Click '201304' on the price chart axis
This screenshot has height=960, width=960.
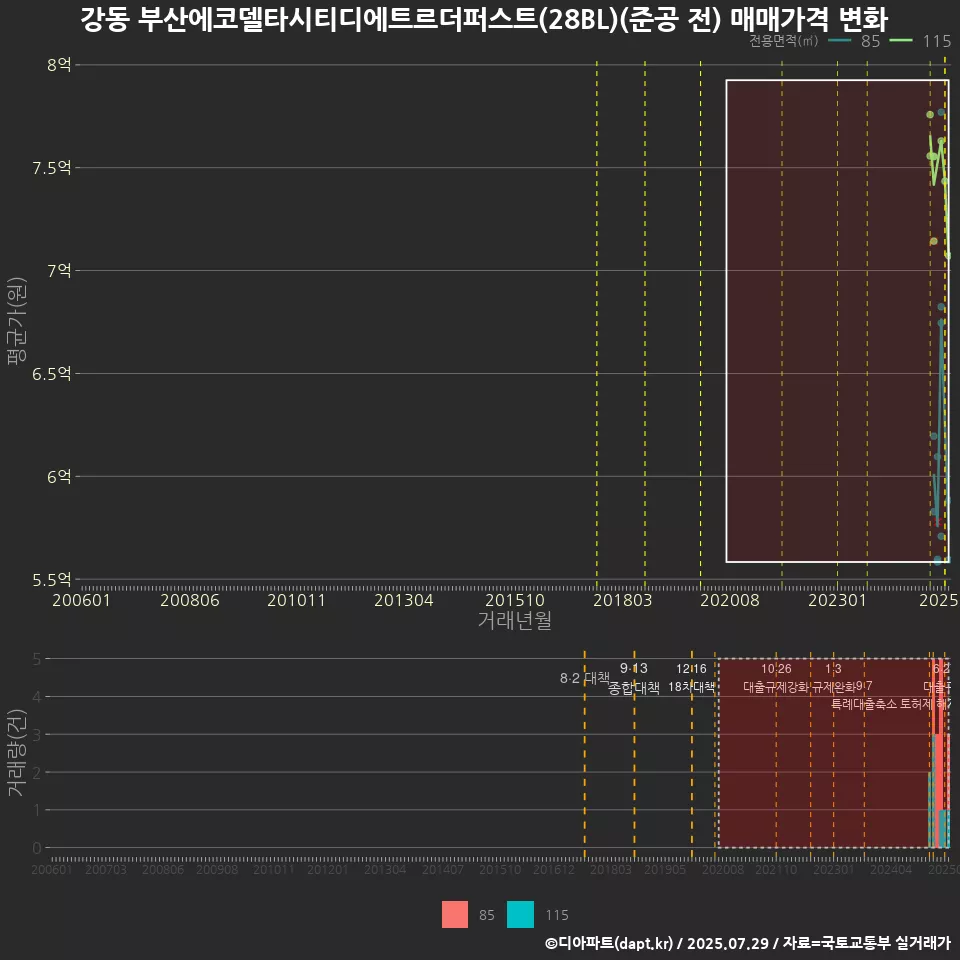pos(403,600)
